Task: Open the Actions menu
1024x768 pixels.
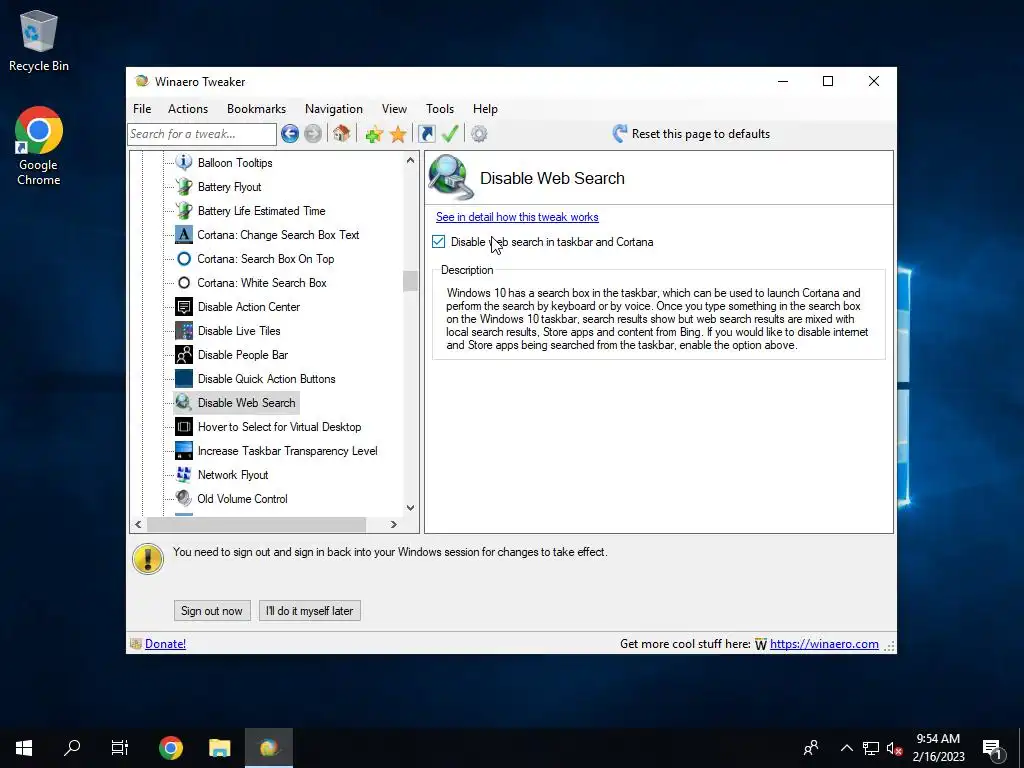Action: pyautogui.click(x=188, y=109)
